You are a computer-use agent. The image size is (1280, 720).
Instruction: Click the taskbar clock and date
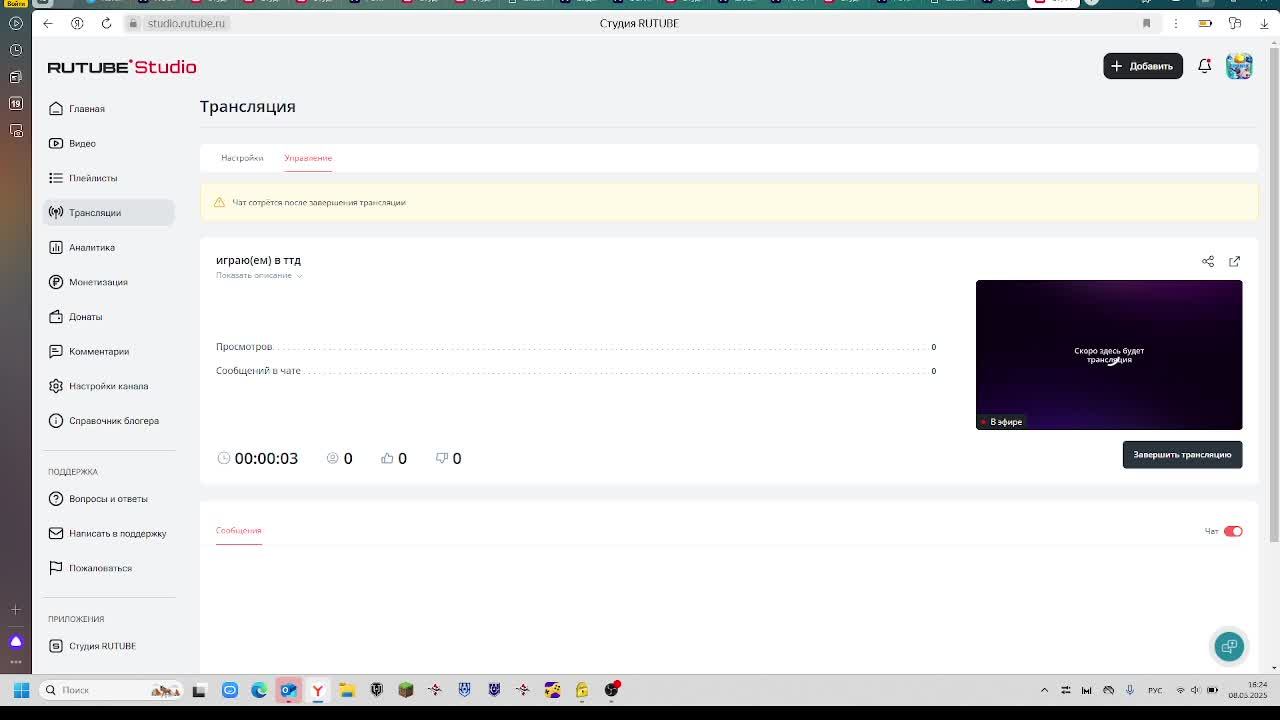[x=1248, y=690]
